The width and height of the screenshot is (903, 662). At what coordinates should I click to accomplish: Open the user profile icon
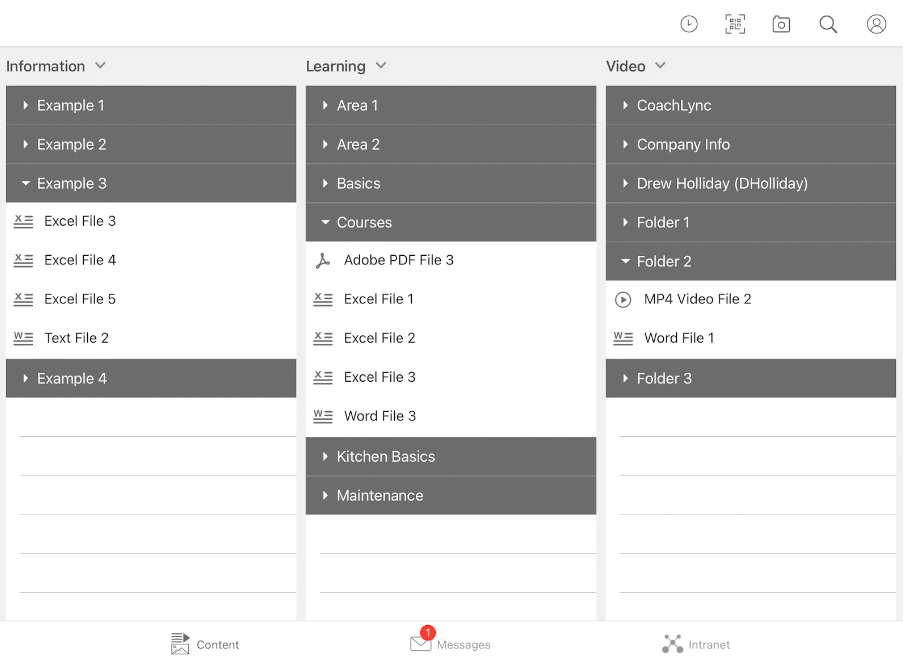point(877,24)
